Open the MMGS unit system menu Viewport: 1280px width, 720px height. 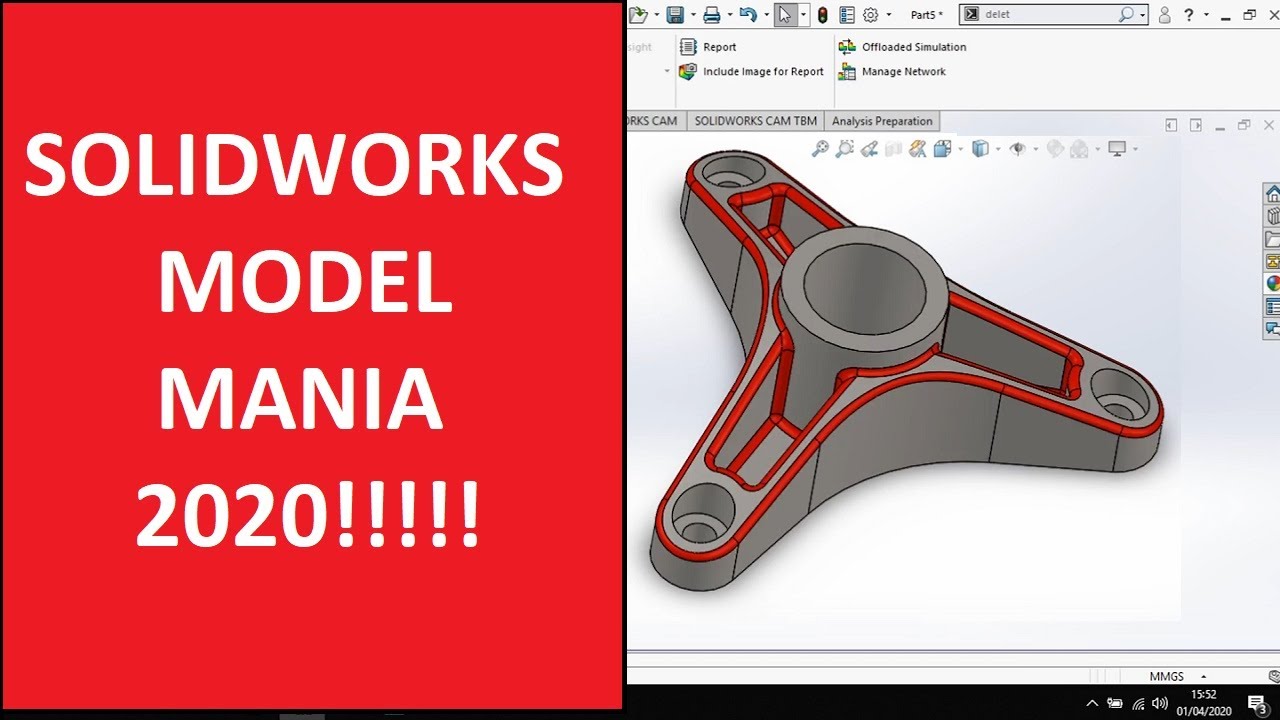(x=1178, y=677)
